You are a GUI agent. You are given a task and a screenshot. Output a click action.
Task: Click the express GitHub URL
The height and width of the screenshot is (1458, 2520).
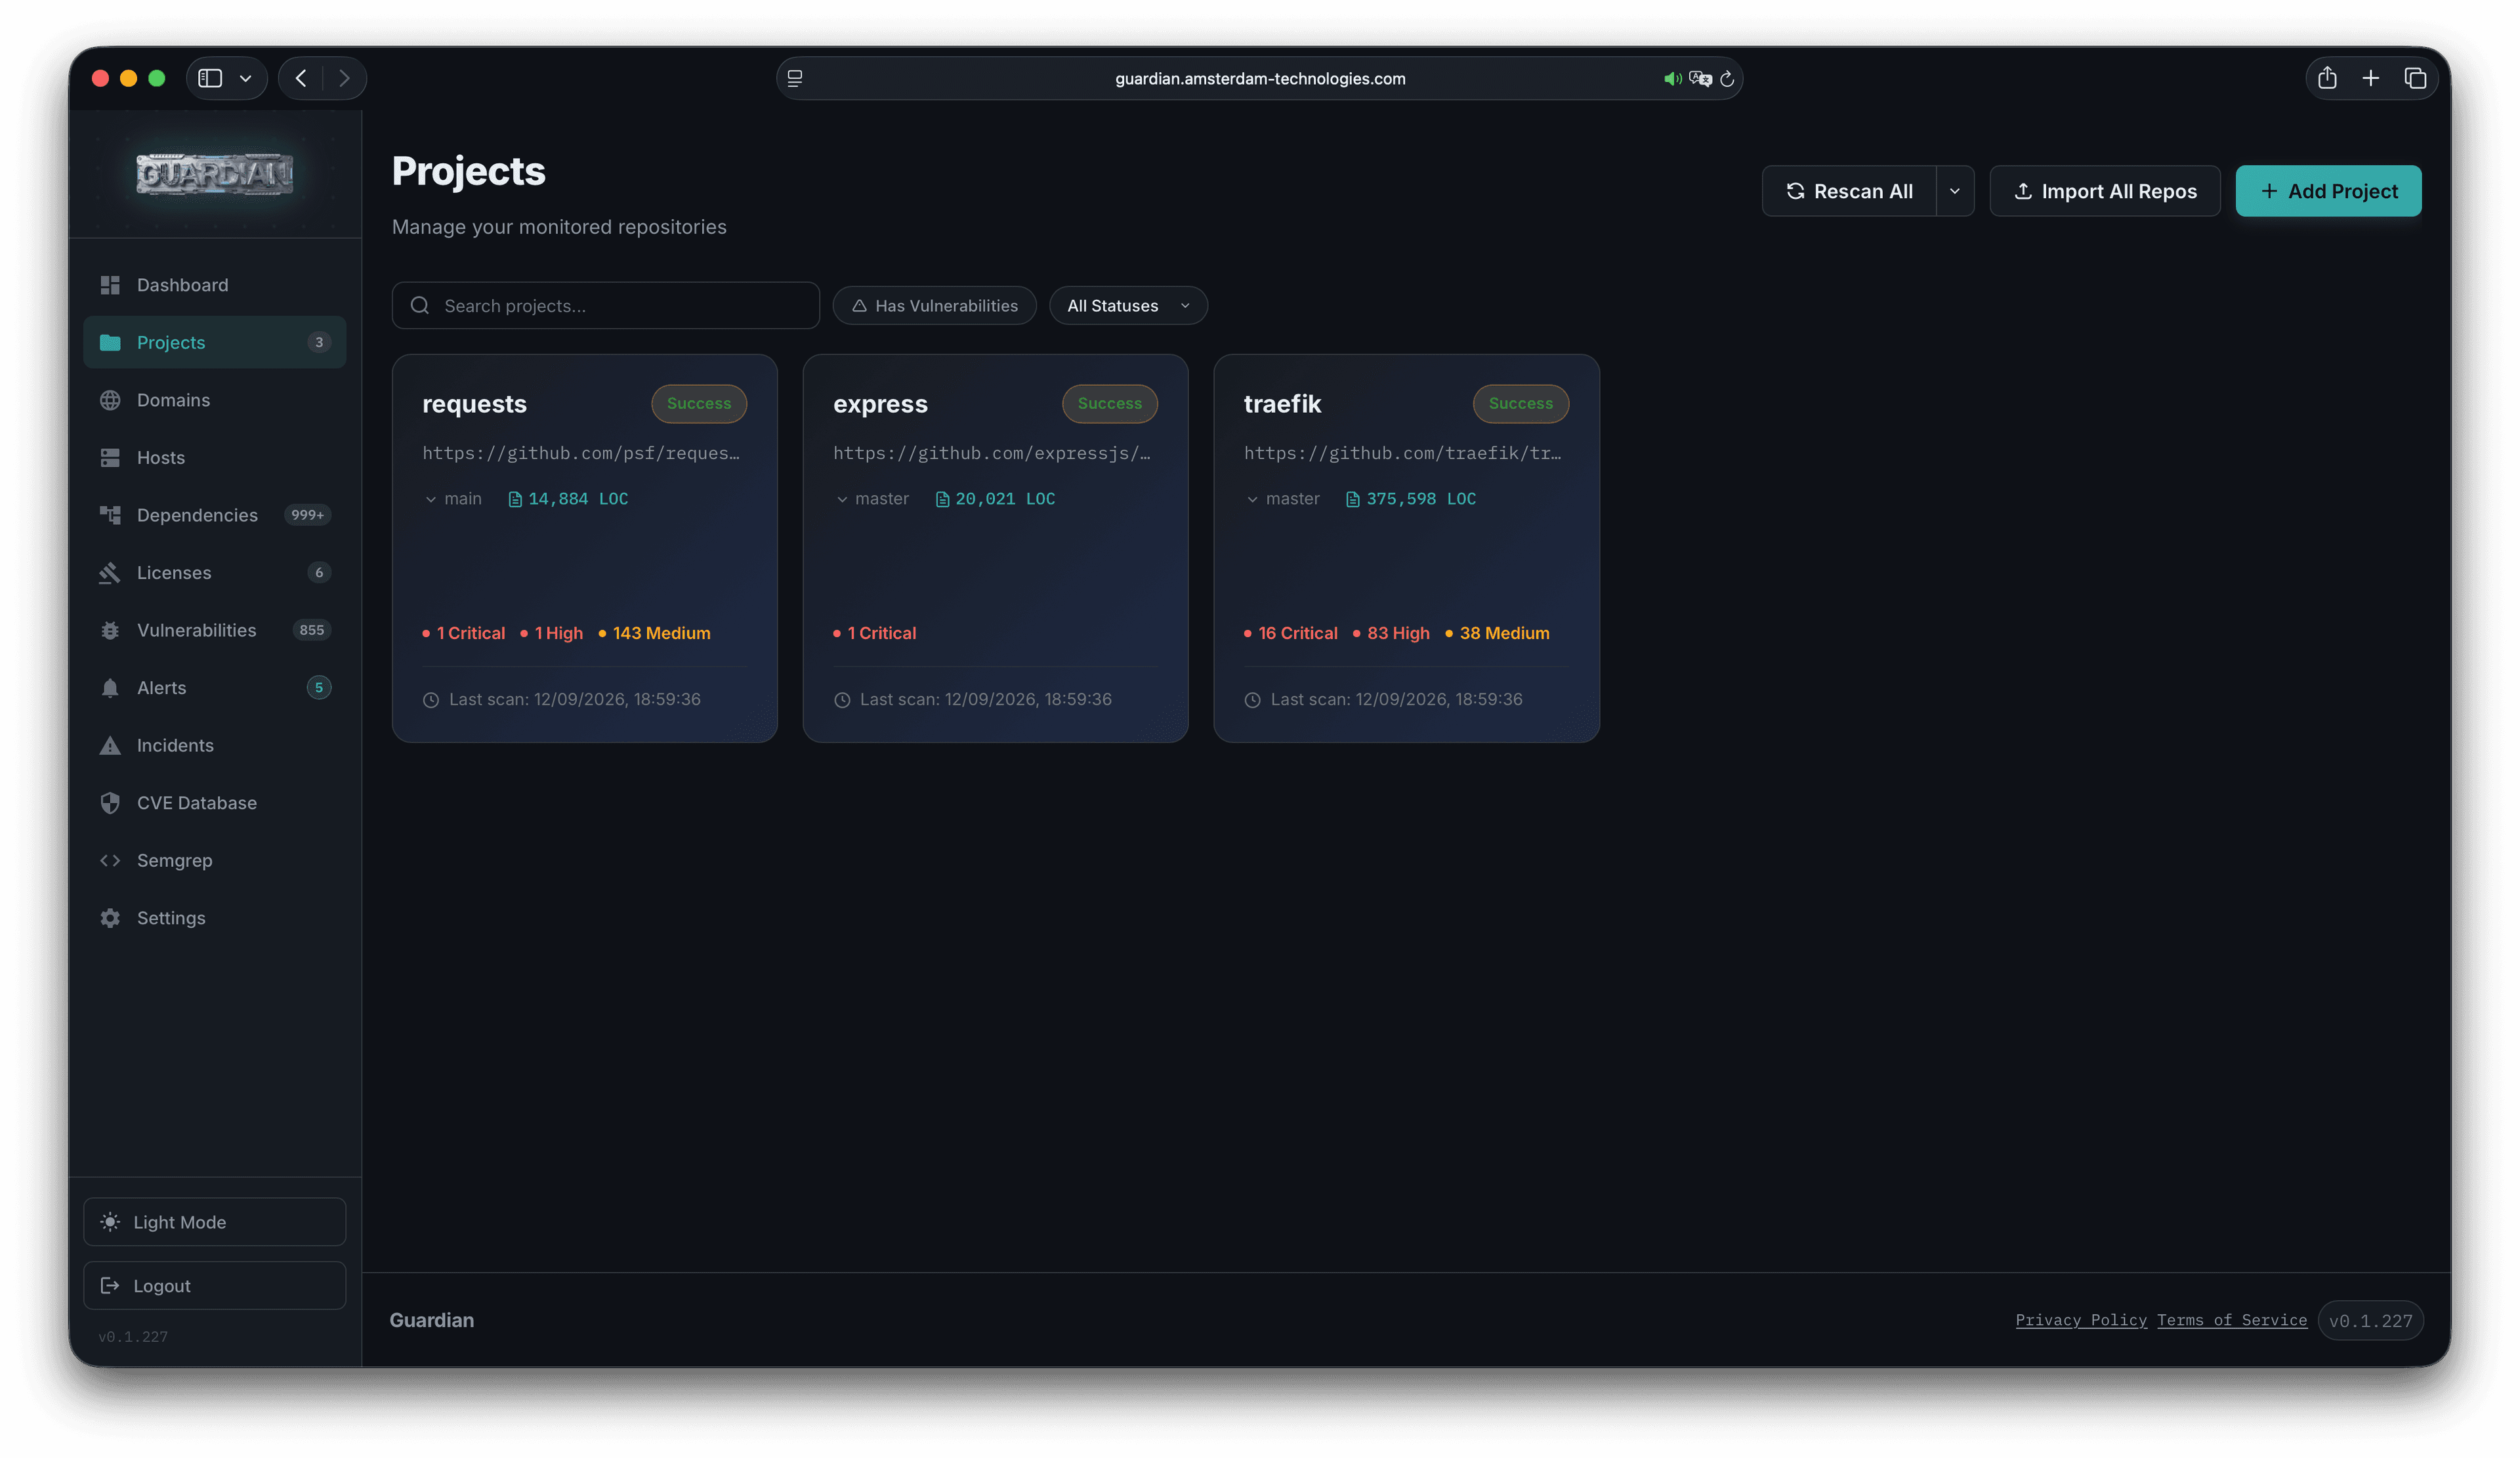pyautogui.click(x=992, y=453)
